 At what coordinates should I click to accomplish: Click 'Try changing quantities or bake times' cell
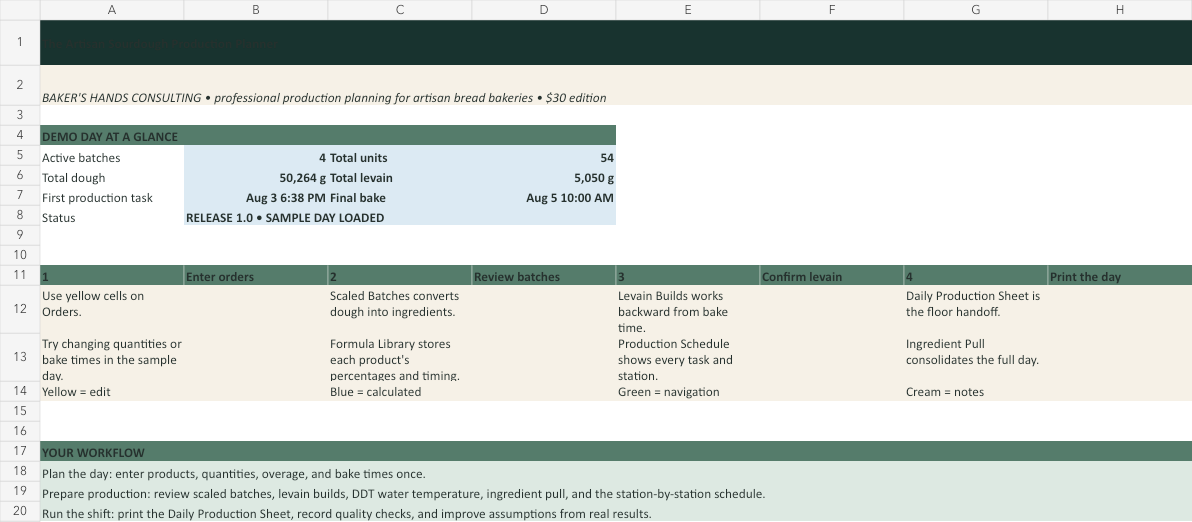pos(112,357)
